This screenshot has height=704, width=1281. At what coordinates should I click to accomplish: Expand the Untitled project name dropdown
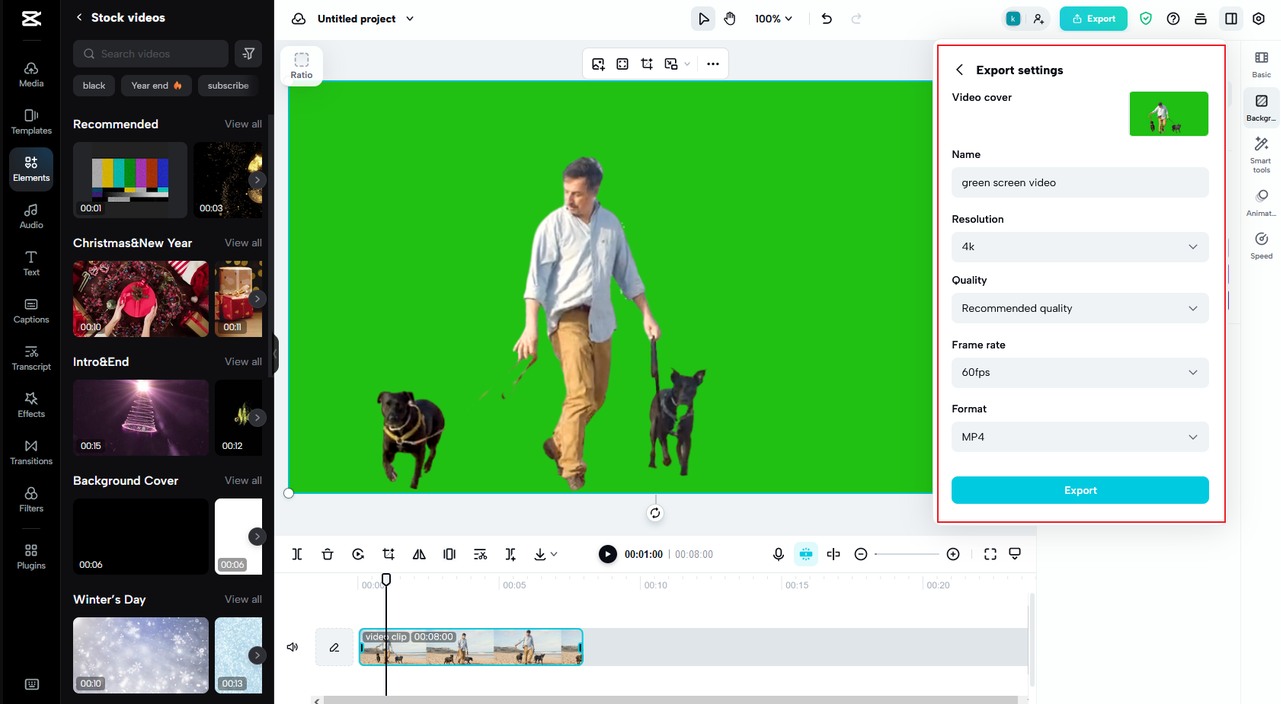tap(410, 19)
